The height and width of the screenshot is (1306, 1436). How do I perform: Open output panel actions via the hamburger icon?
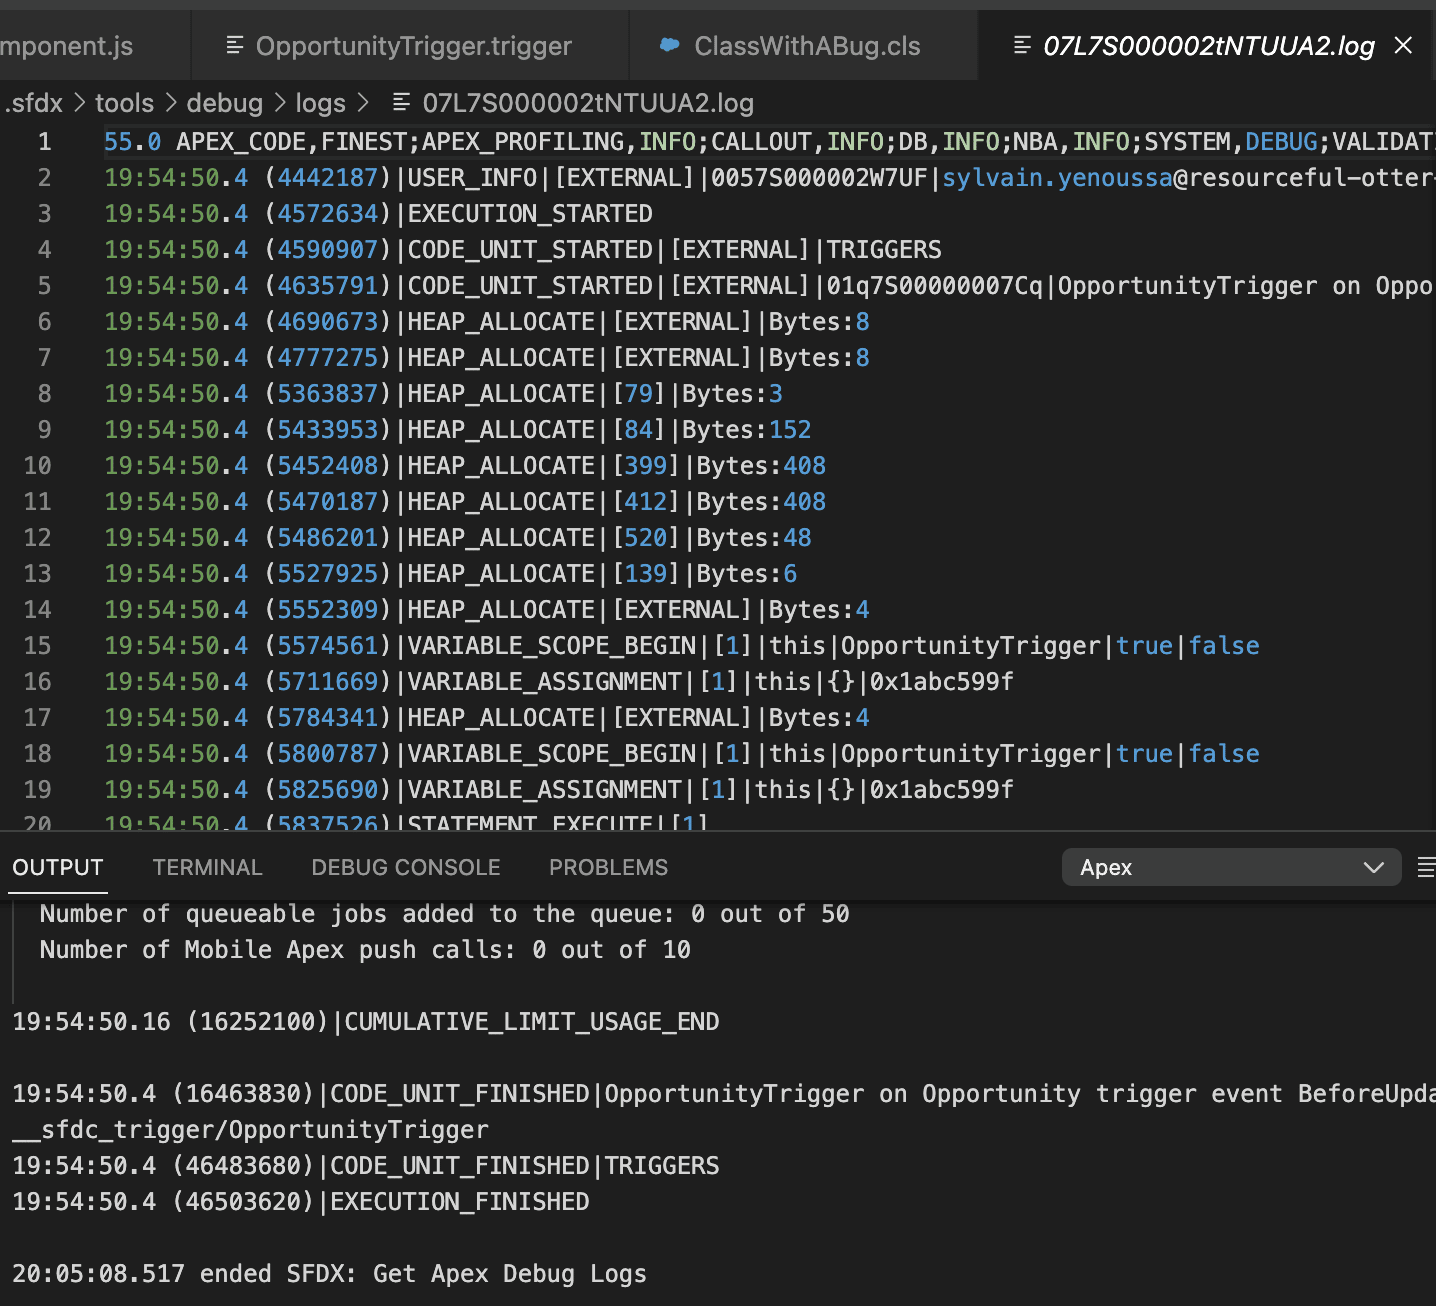pos(1427,867)
